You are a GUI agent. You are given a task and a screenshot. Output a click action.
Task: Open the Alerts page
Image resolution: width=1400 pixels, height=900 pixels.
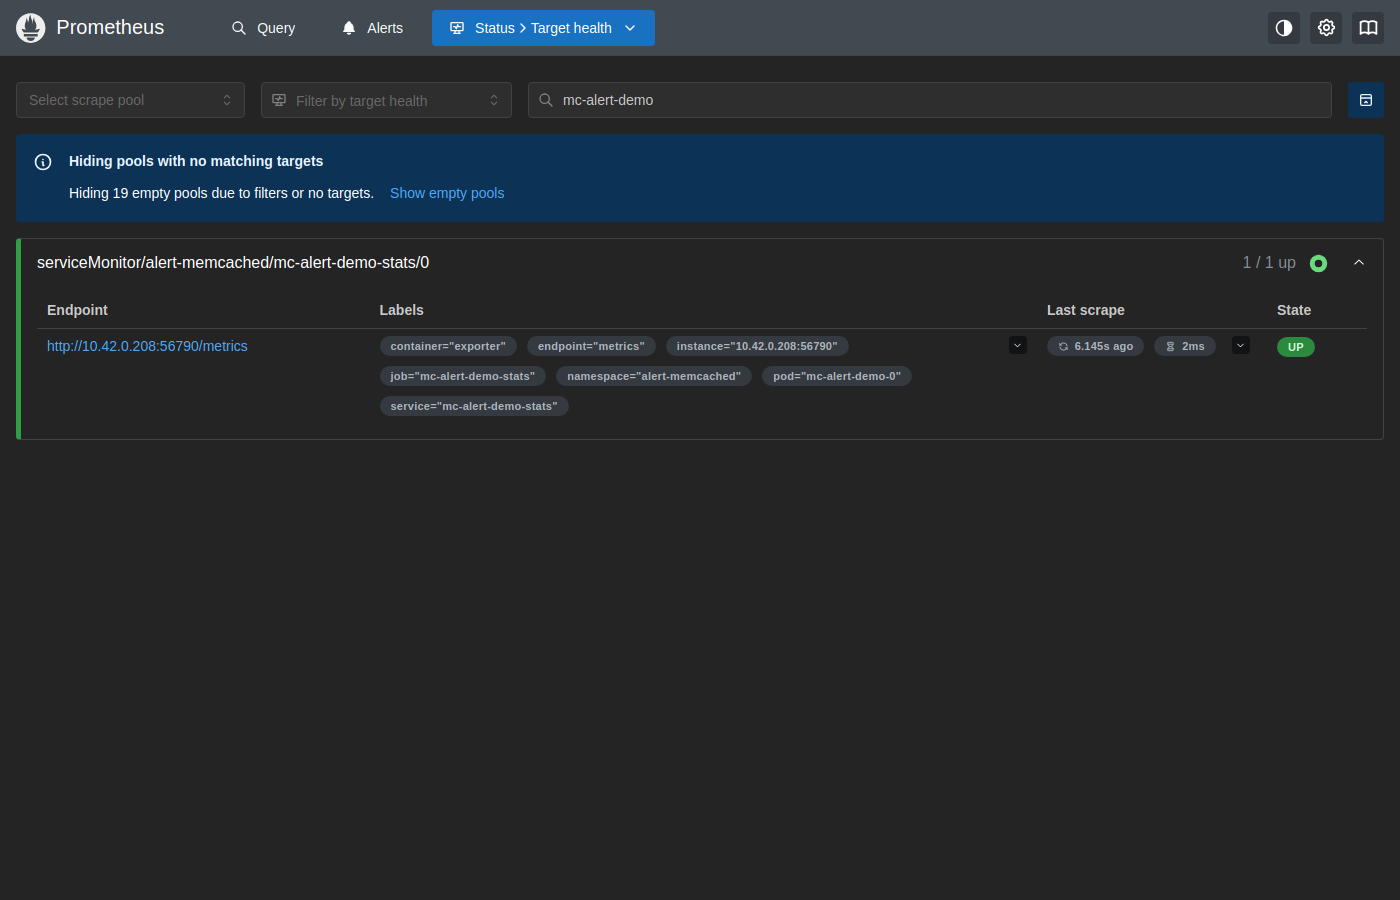point(372,28)
